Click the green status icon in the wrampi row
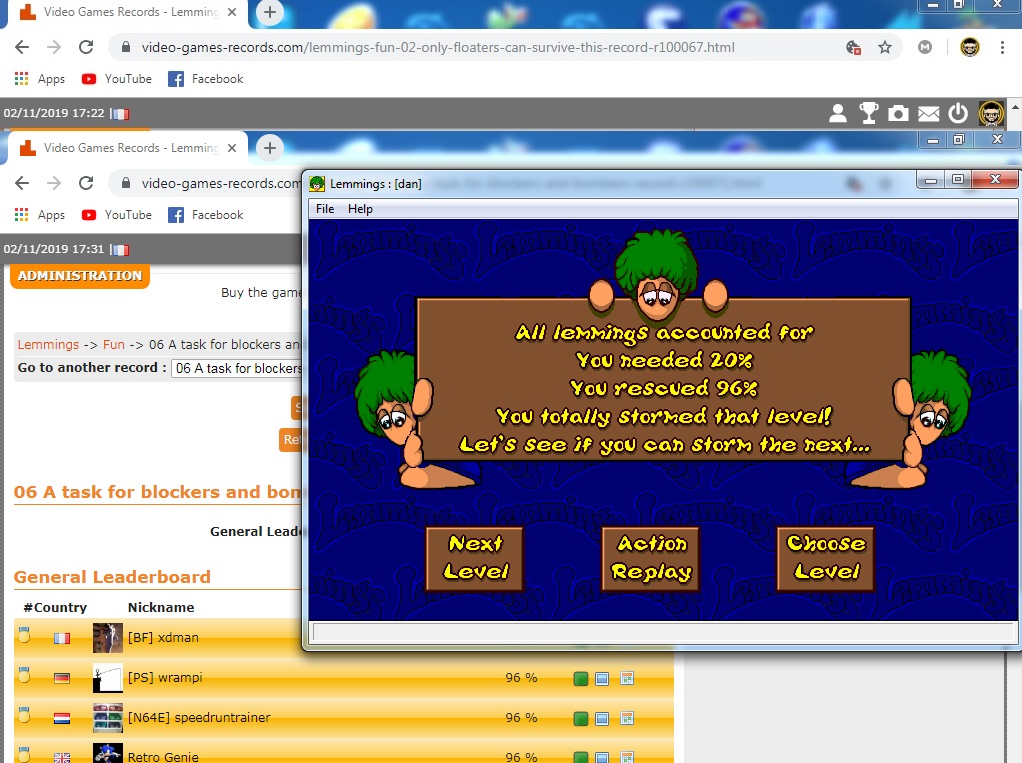Viewport: 1022px width, 763px height. click(580, 679)
